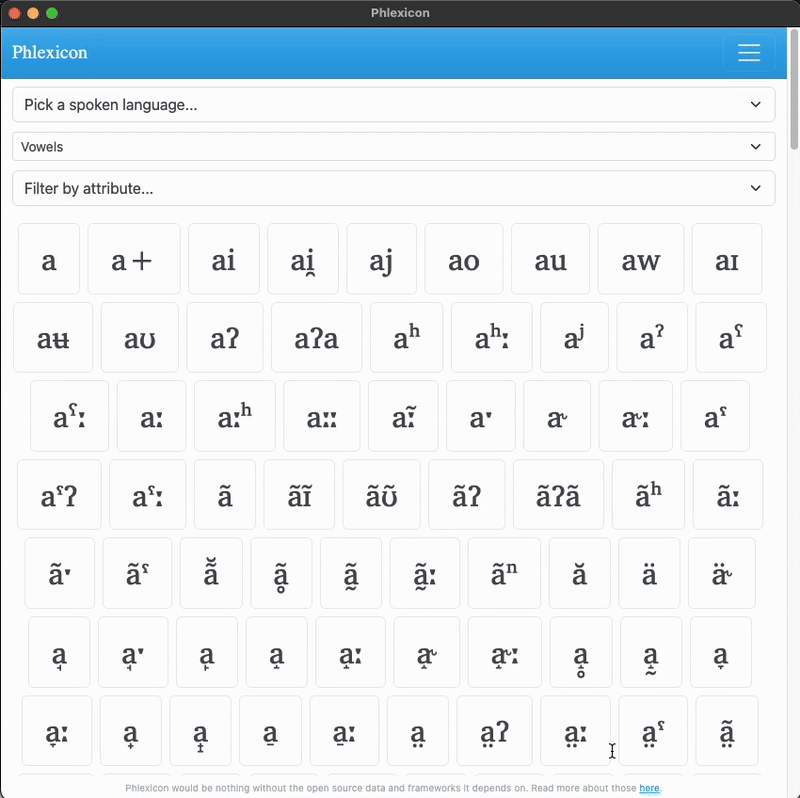Select the "aj" vowel tile
The height and width of the screenshot is (798, 800).
point(381,258)
